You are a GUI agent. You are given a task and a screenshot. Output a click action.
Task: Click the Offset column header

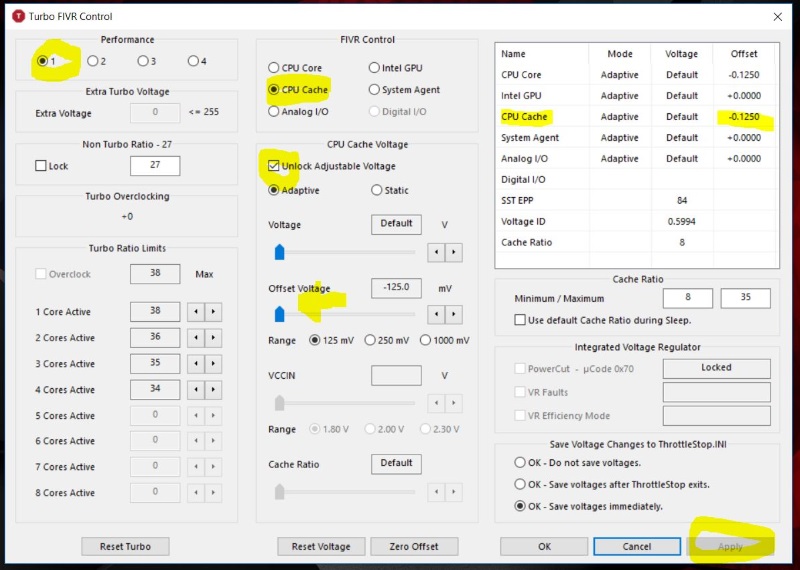coord(744,54)
